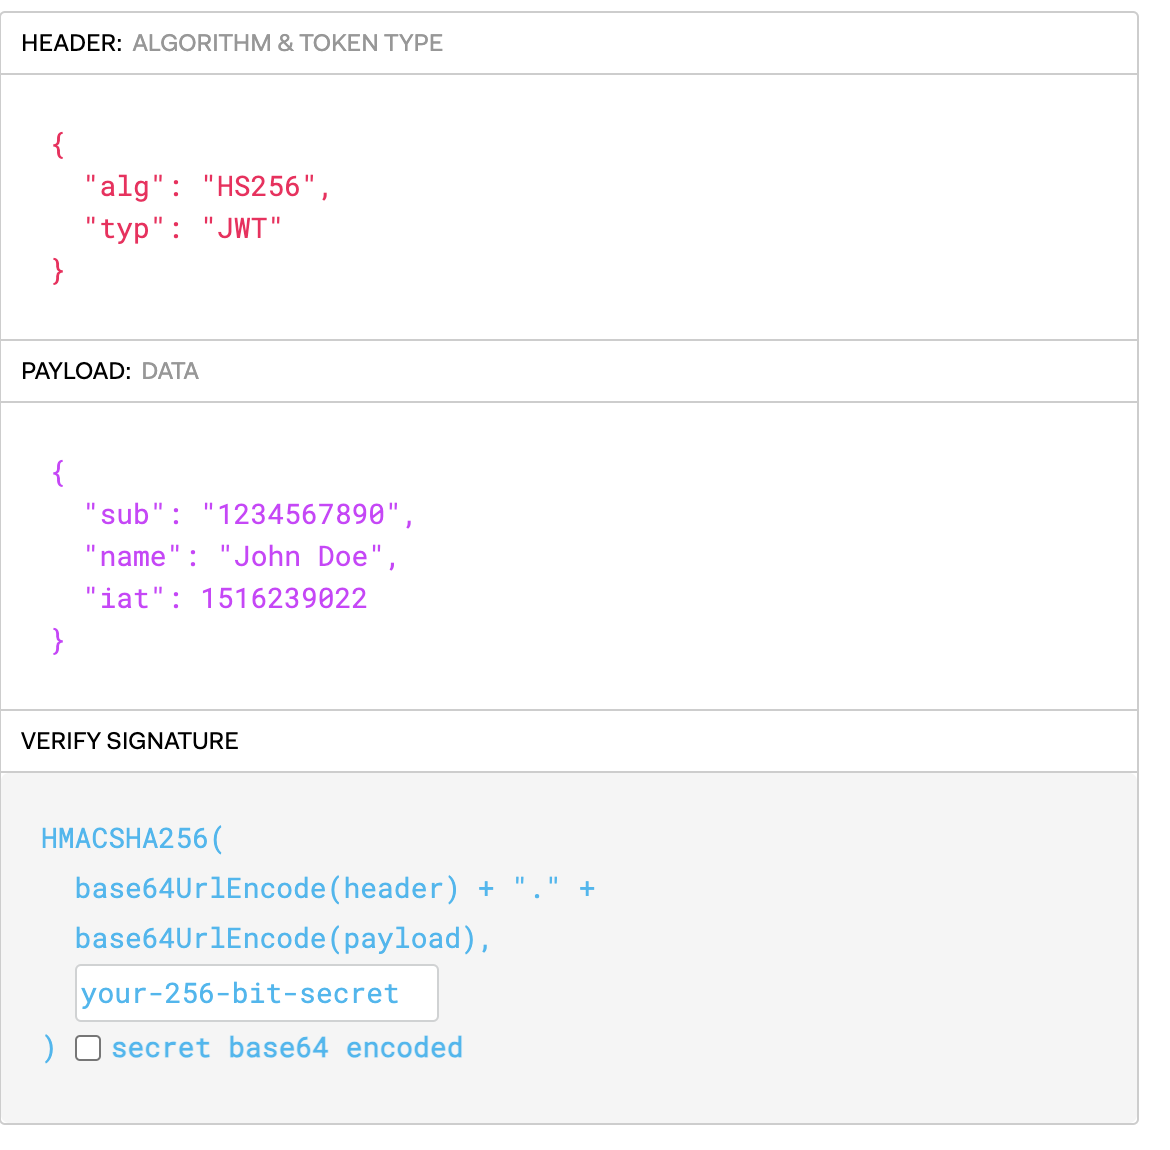This screenshot has width=1170, height=1150.
Task: Click the "HS256" algorithm value
Action: coord(258,187)
